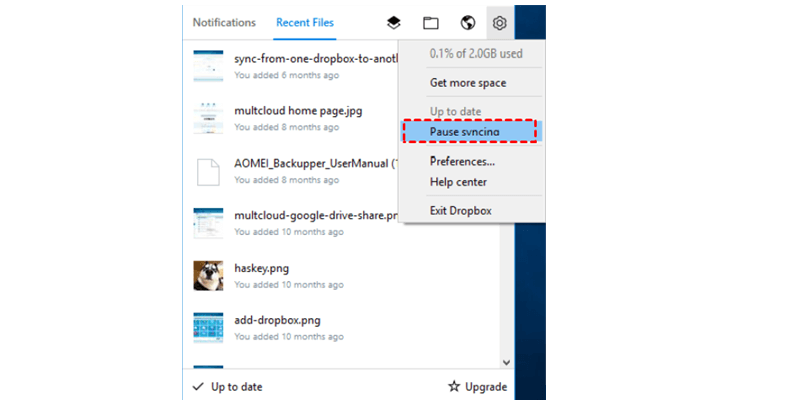Open the Dropbox Paper layers icon
The width and height of the screenshot is (800, 400).
pos(393,23)
